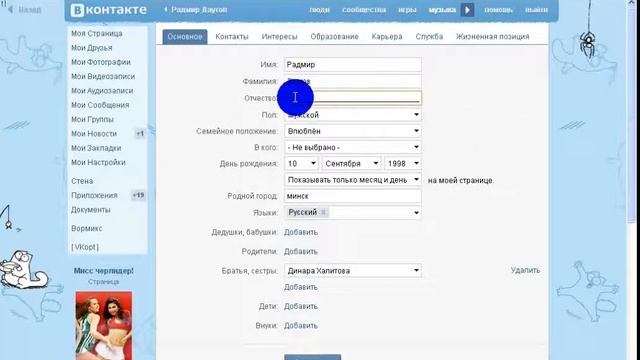Viewport: 640px width, 360px height.
Task: Add parents via Добавить link
Action: 301,251
